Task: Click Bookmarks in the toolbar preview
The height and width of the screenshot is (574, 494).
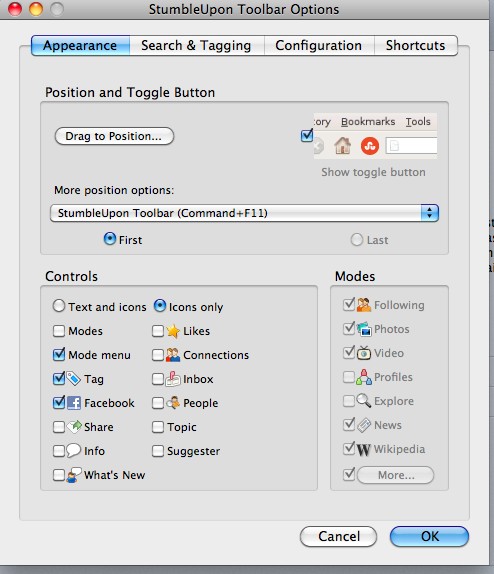Action: (x=368, y=122)
